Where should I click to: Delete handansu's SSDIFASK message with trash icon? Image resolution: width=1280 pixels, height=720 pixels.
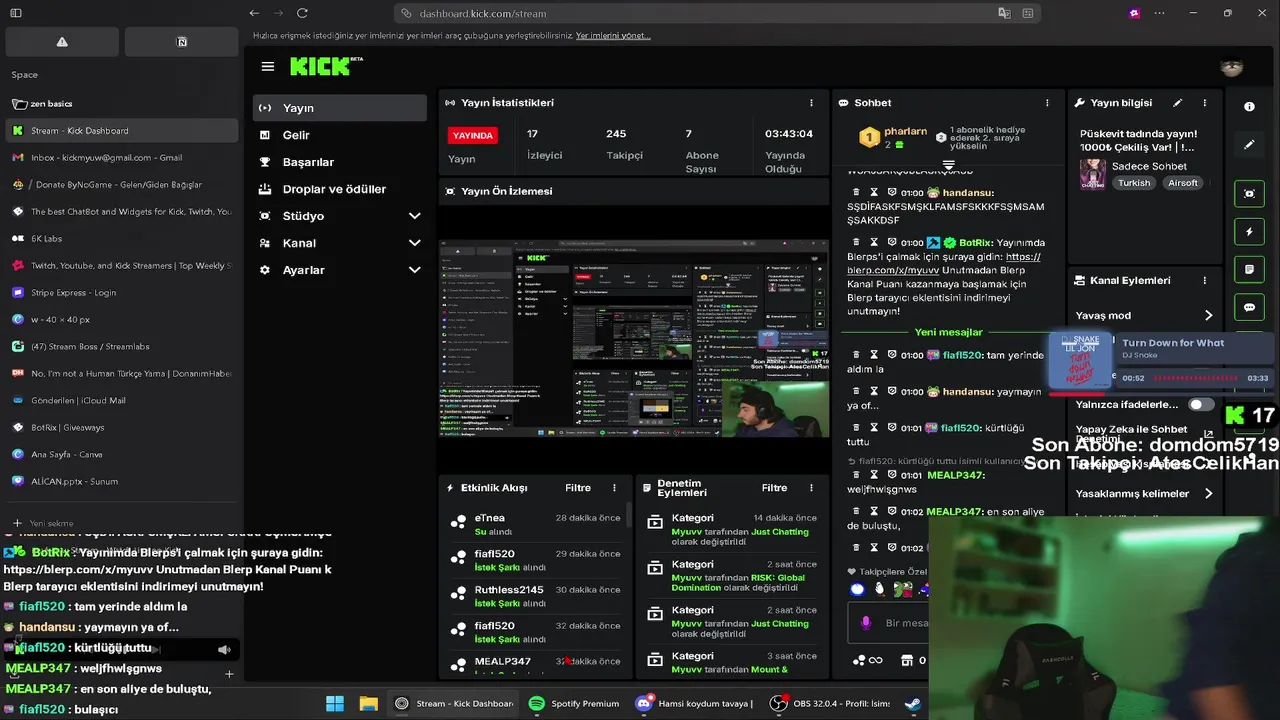click(x=855, y=191)
